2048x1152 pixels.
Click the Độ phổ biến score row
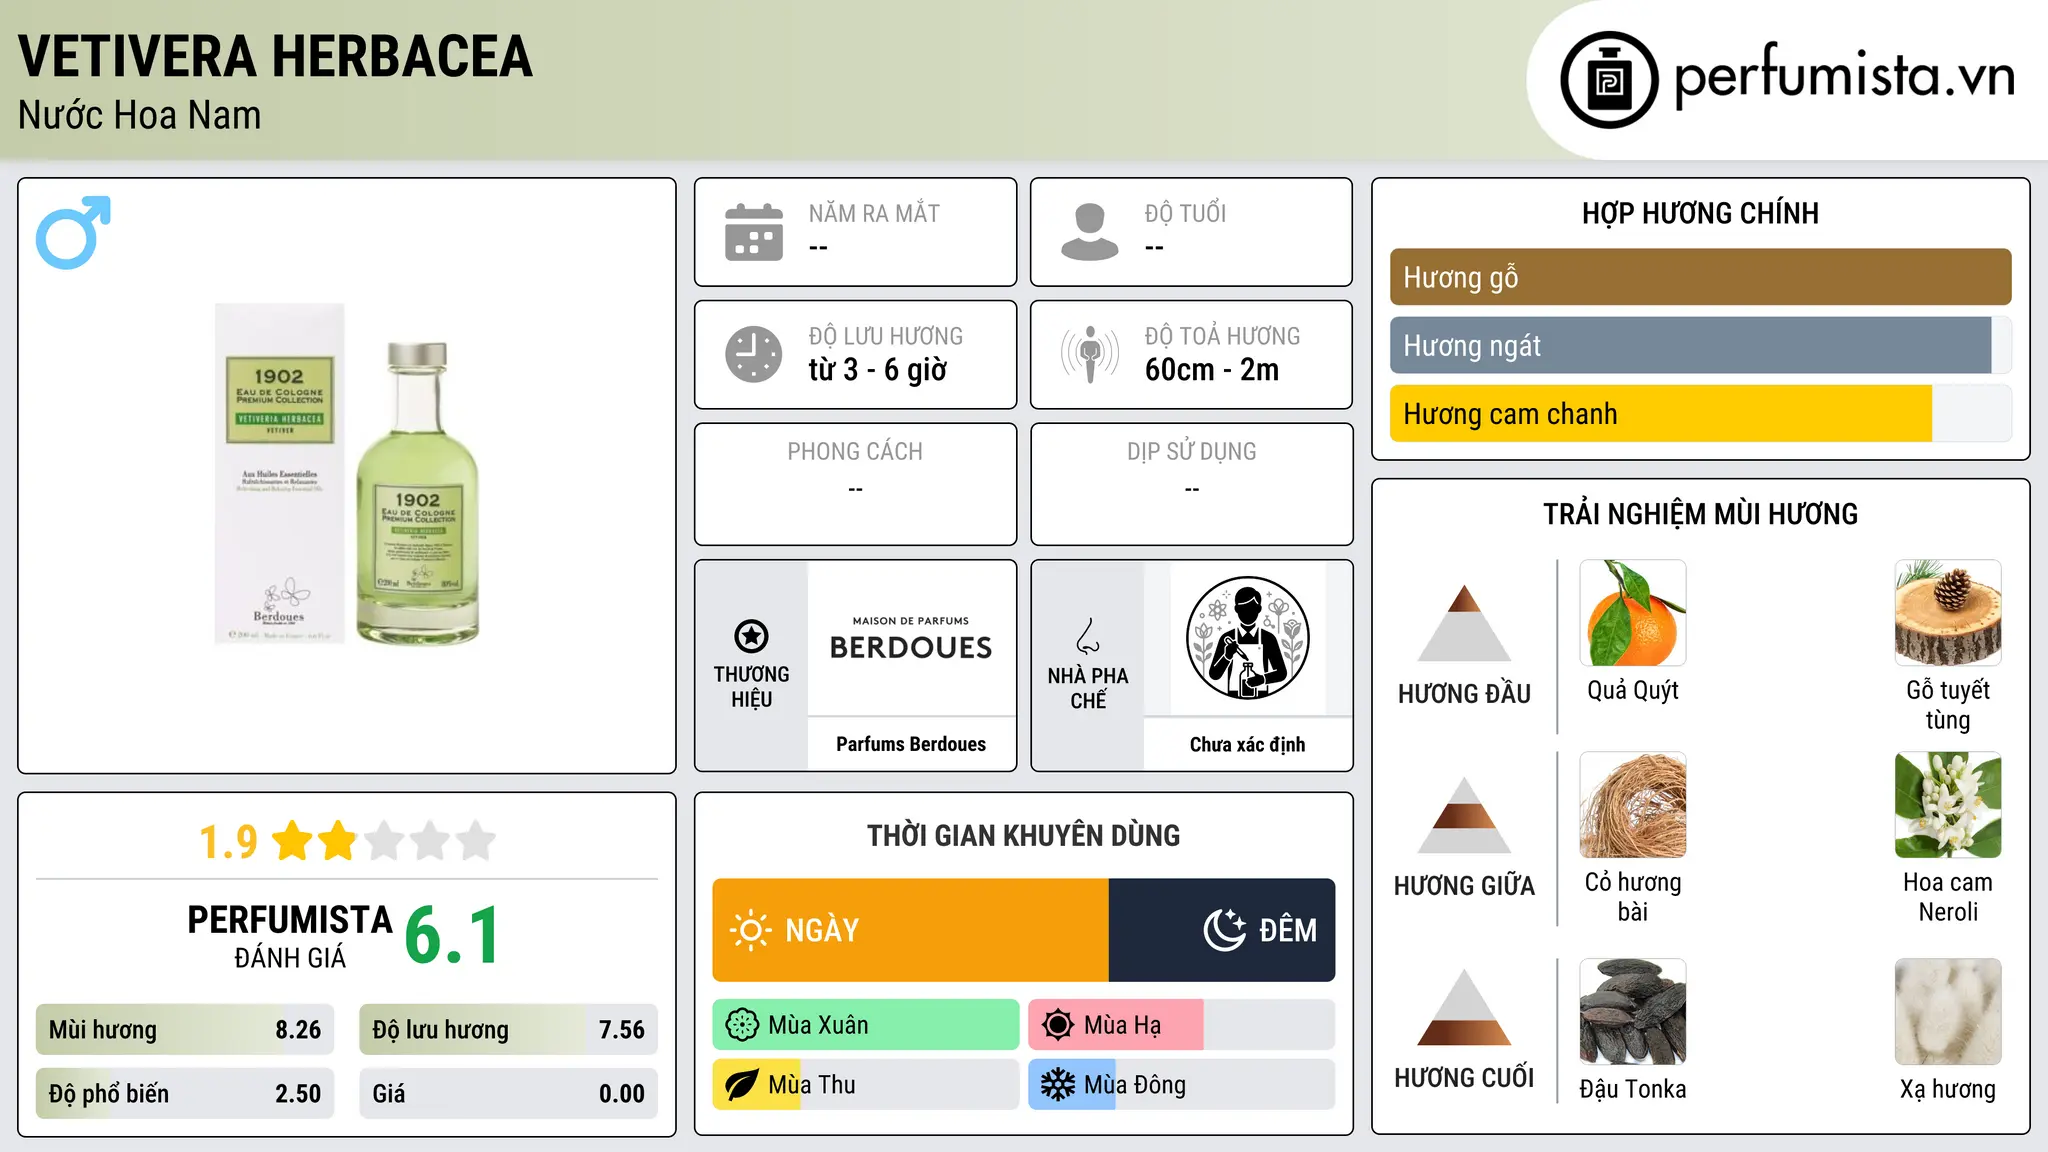click(x=185, y=1094)
